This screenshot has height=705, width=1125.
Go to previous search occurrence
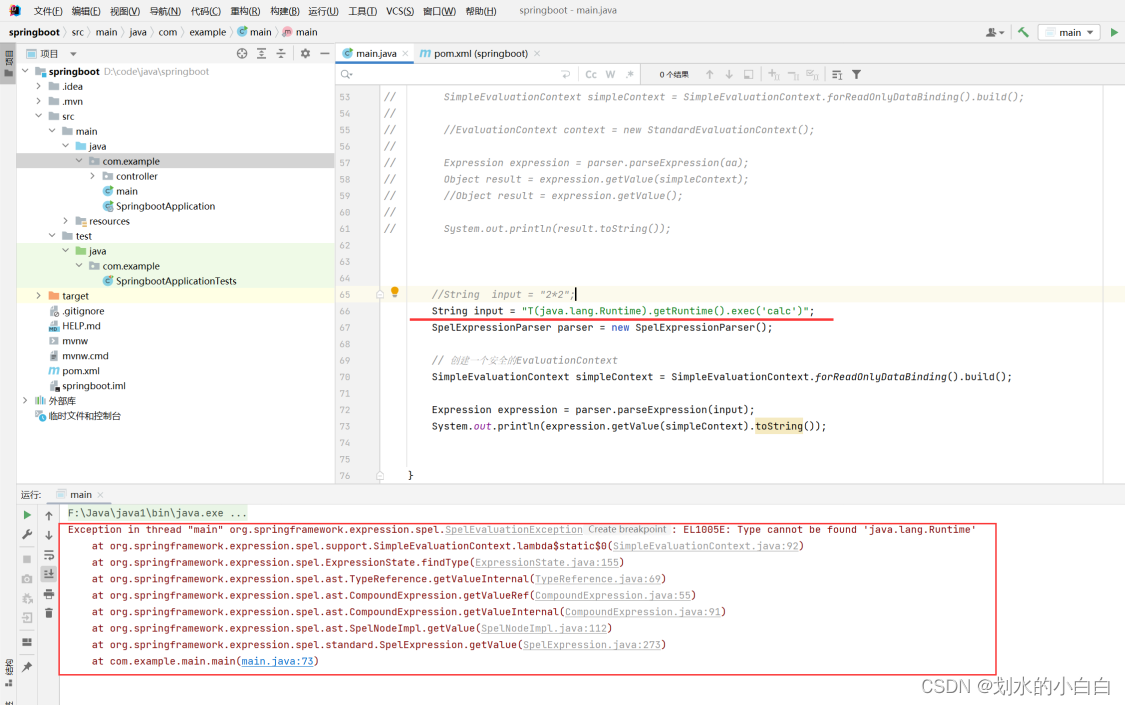click(710, 75)
